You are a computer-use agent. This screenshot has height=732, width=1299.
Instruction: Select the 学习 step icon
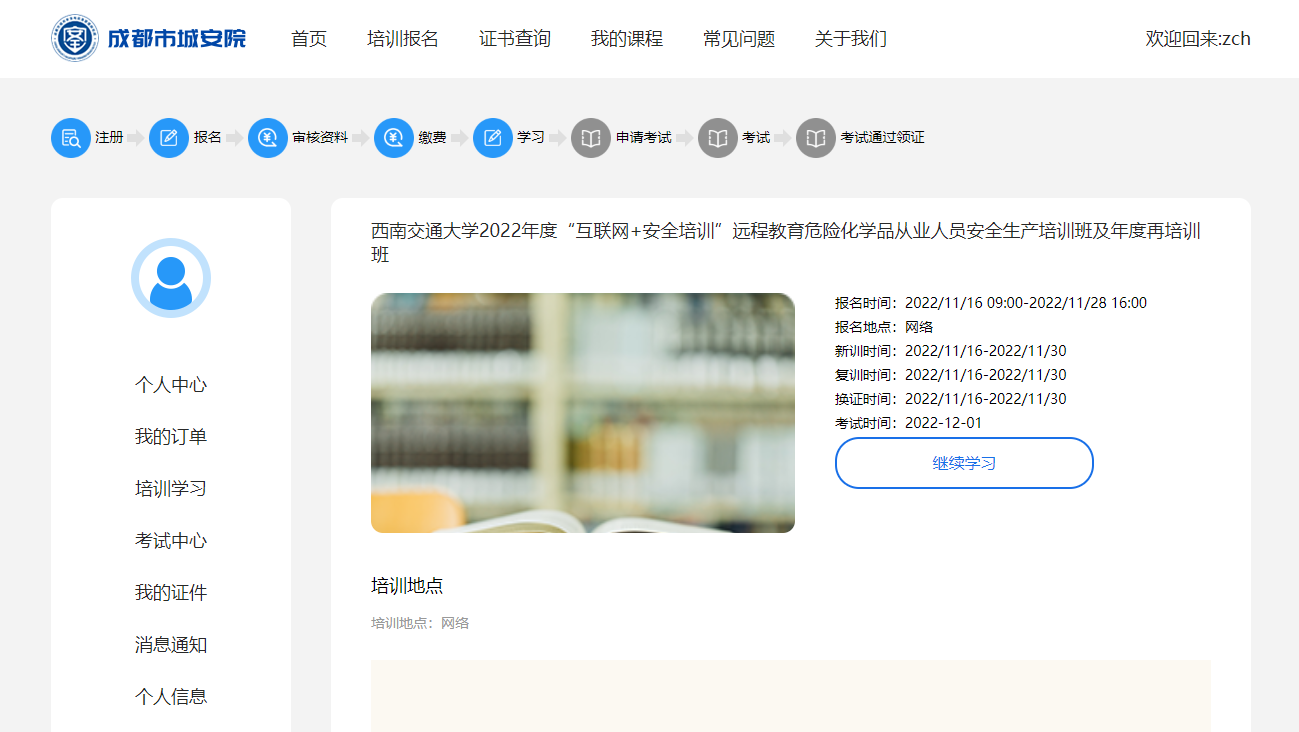click(x=492, y=137)
